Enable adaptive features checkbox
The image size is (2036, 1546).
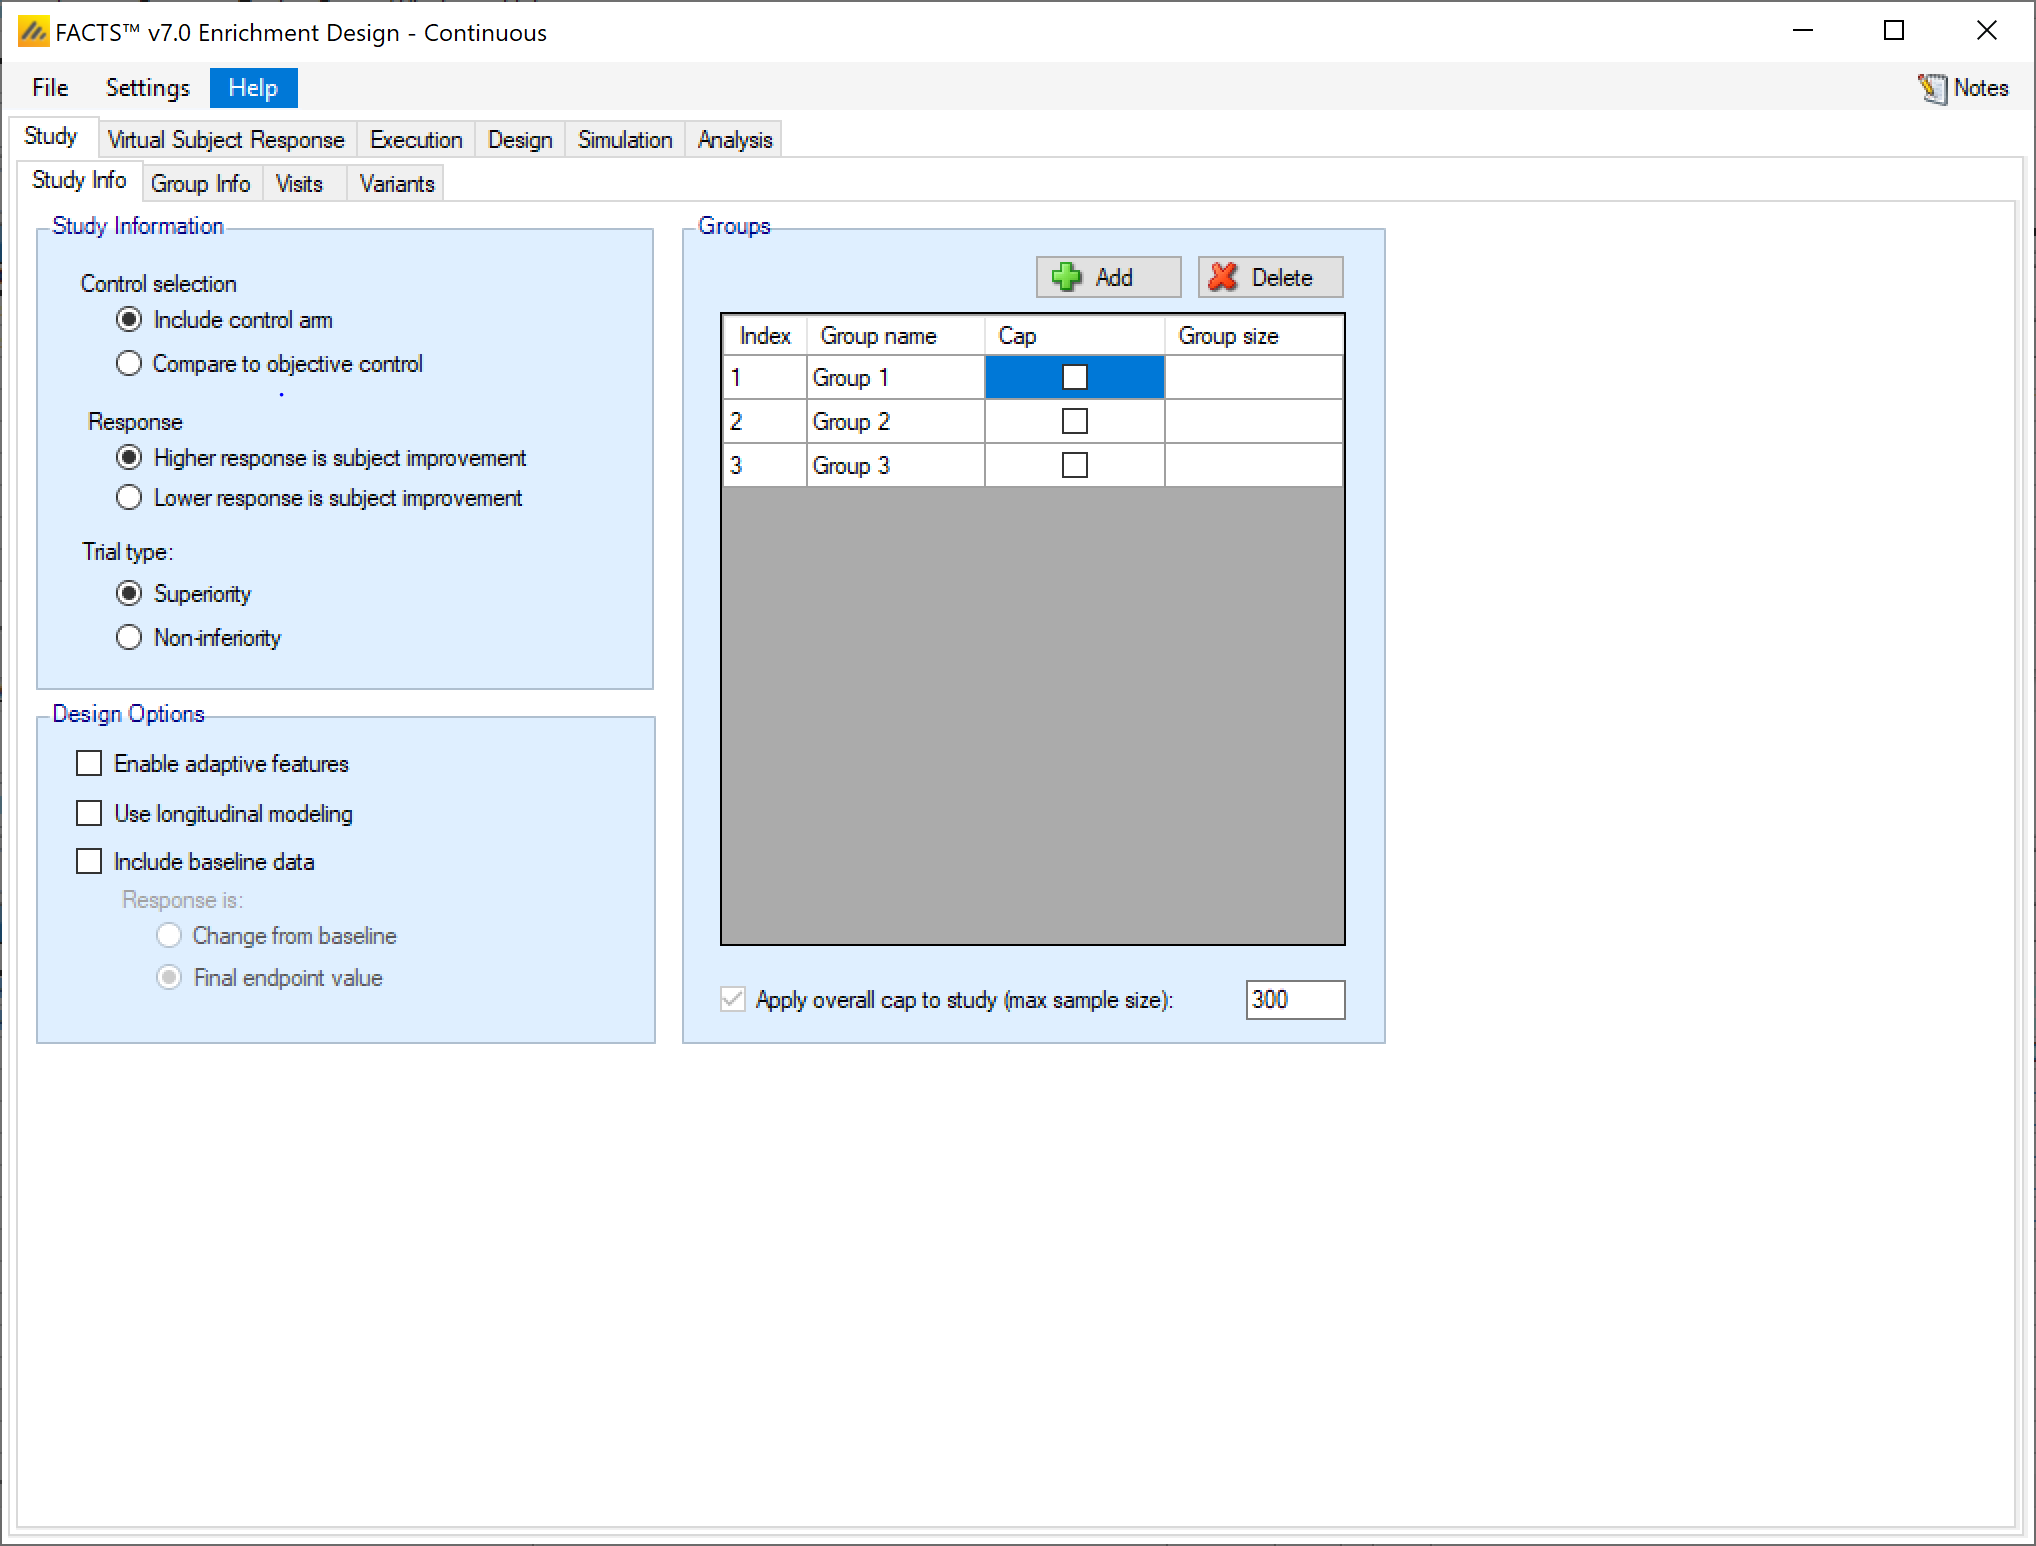(x=89, y=764)
